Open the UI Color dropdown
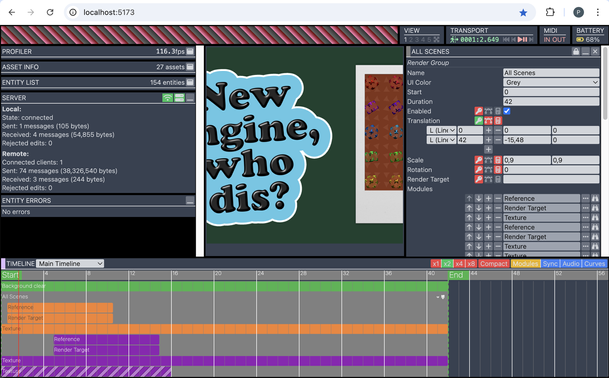The width and height of the screenshot is (609, 378). pyautogui.click(x=551, y=82)
